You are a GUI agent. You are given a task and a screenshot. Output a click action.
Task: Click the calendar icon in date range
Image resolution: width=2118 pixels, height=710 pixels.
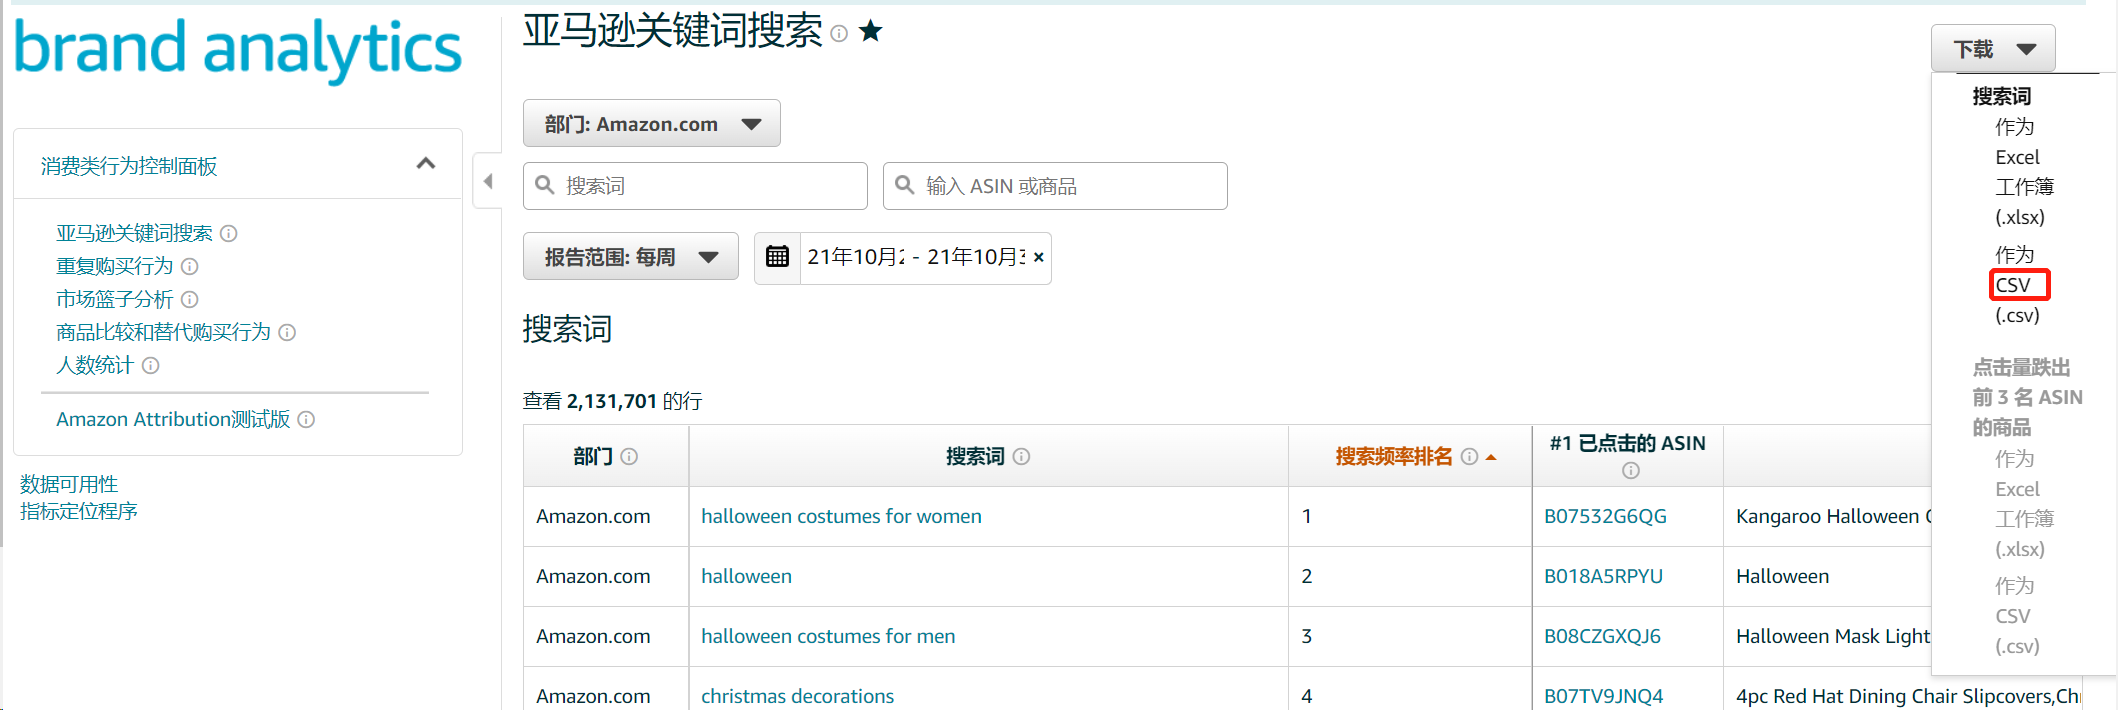click(777, 257)
